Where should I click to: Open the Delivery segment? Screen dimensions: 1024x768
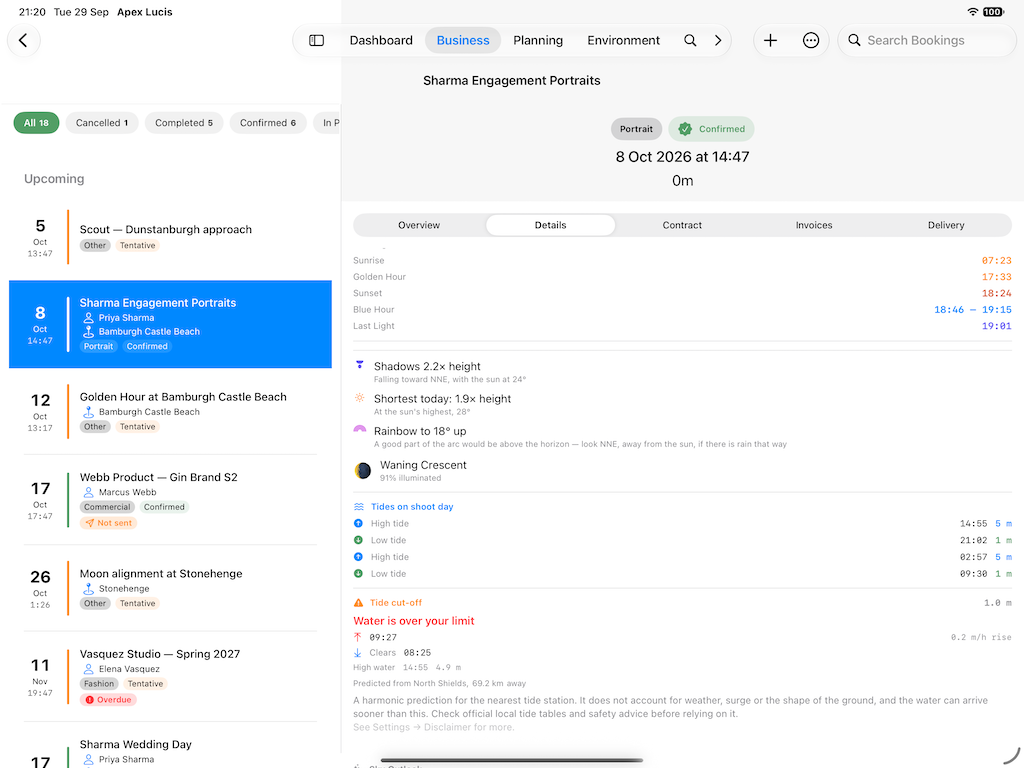coord(946,225)
